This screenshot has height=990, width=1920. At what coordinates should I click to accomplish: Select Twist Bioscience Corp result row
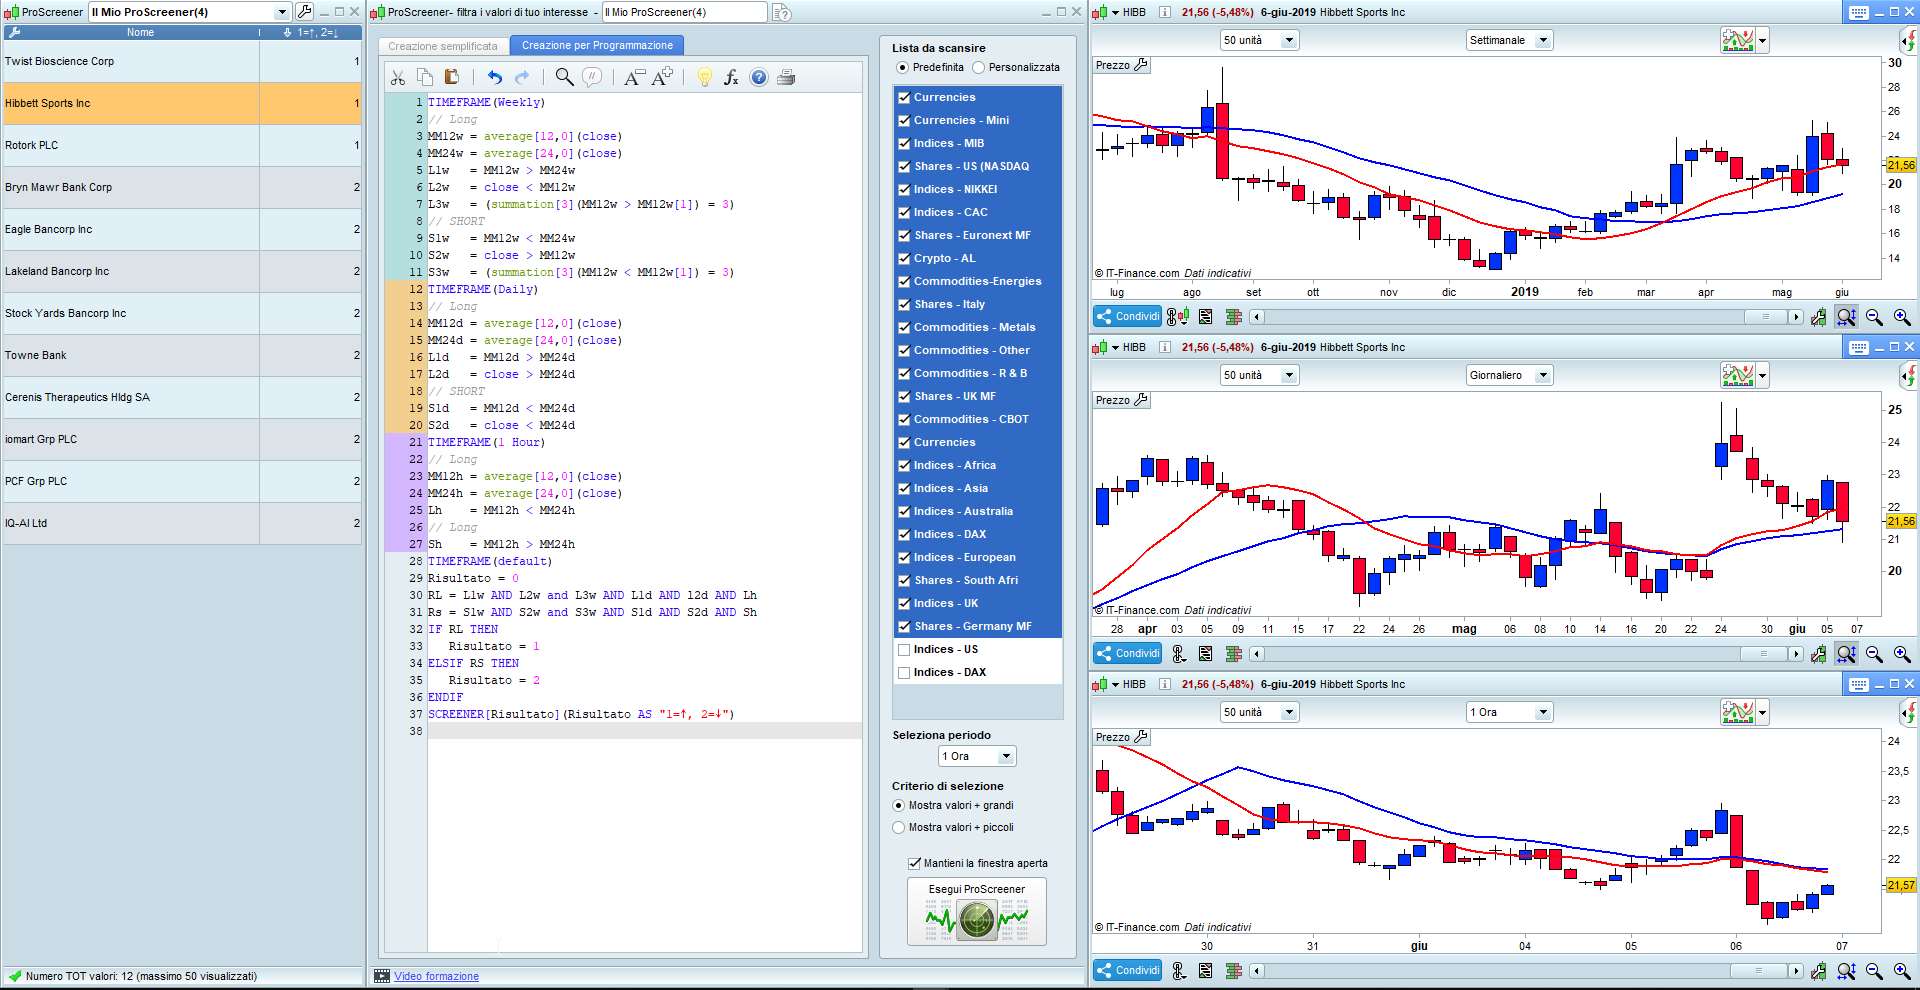point(182,62)
